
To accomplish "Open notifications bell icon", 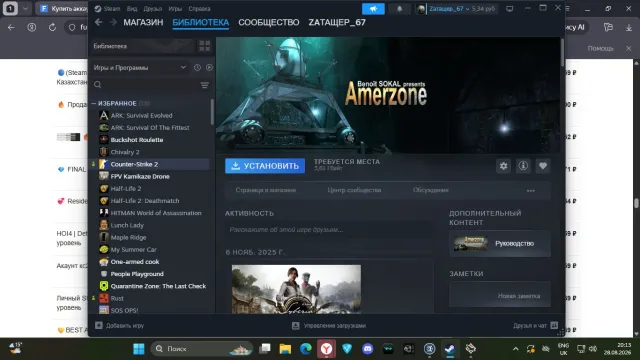I will pyautogui.click(x=399, y=9).
